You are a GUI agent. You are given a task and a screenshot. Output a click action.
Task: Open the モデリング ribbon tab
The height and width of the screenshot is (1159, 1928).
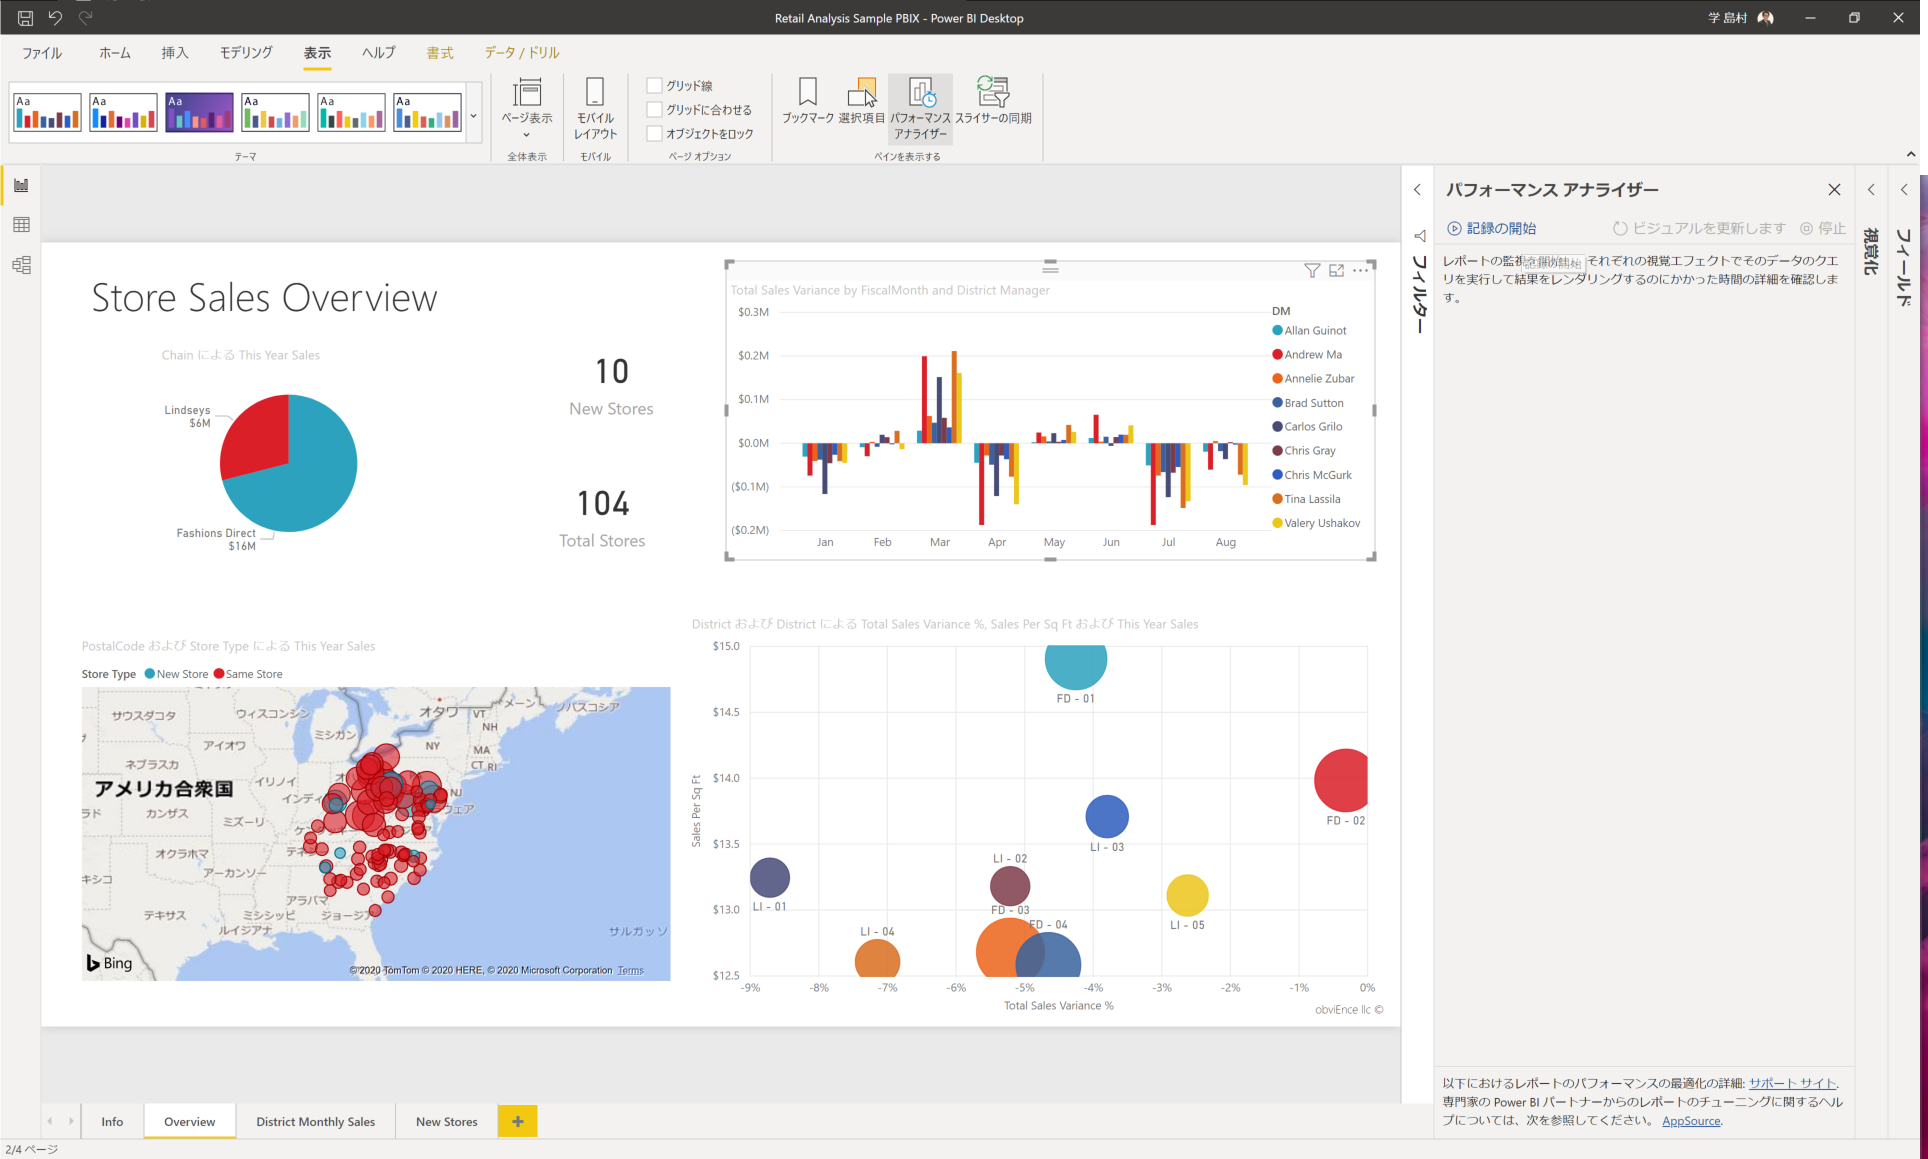(246, 53)
